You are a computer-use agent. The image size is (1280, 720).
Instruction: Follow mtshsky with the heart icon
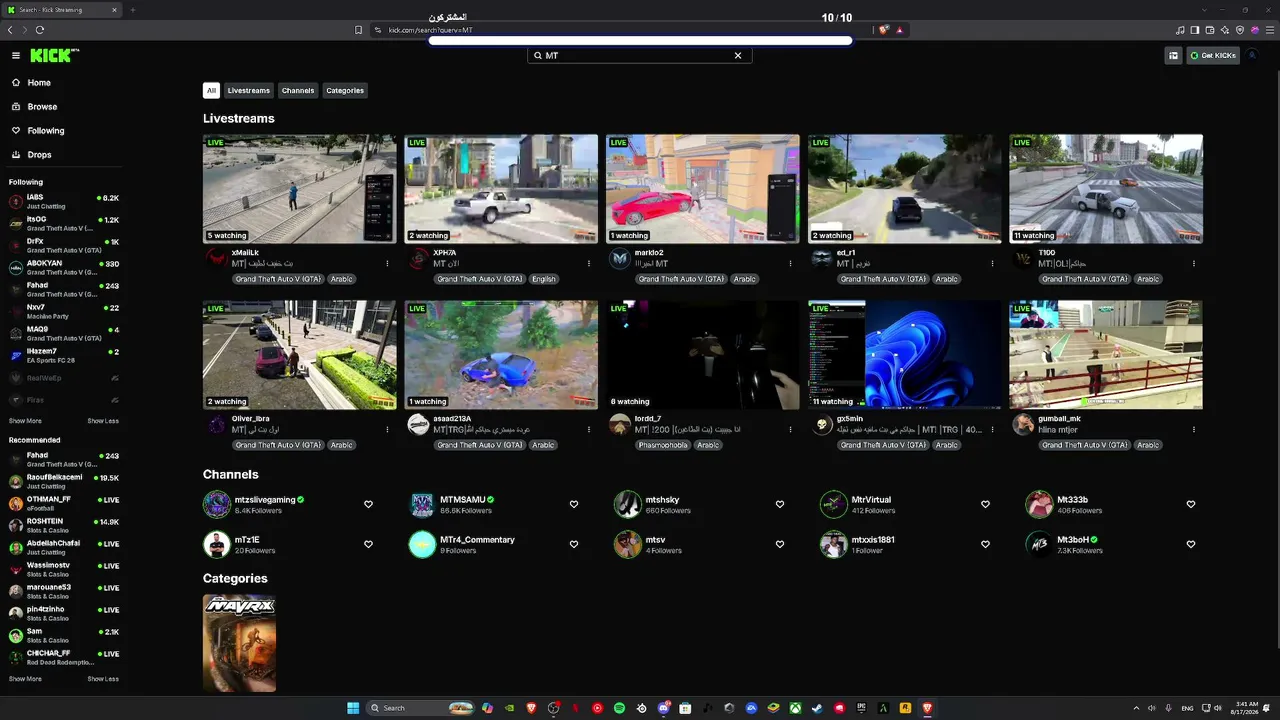pos(780,504)
